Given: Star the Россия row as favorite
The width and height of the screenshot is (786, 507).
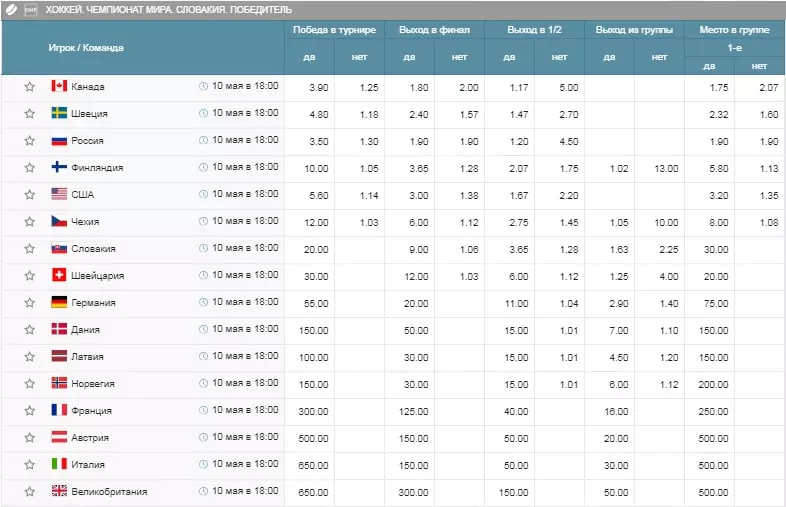Looking at the screenshot, I should pos(30,141).
